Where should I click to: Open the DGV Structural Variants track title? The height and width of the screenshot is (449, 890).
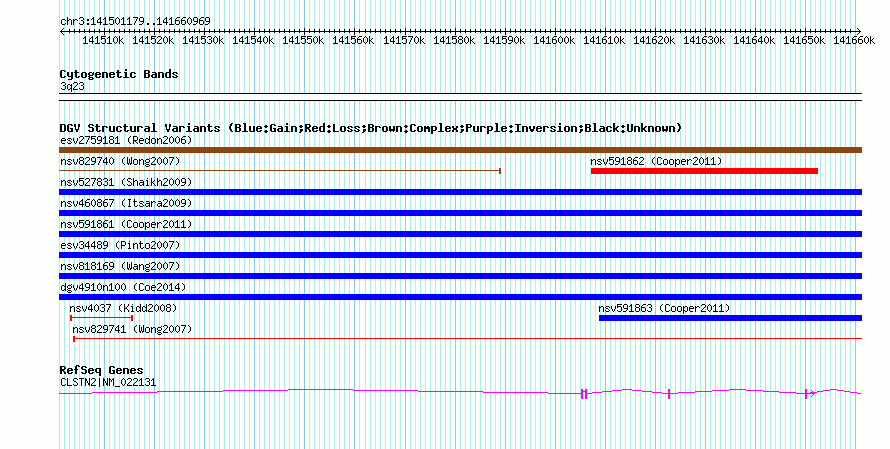click(x=371, y=128)
